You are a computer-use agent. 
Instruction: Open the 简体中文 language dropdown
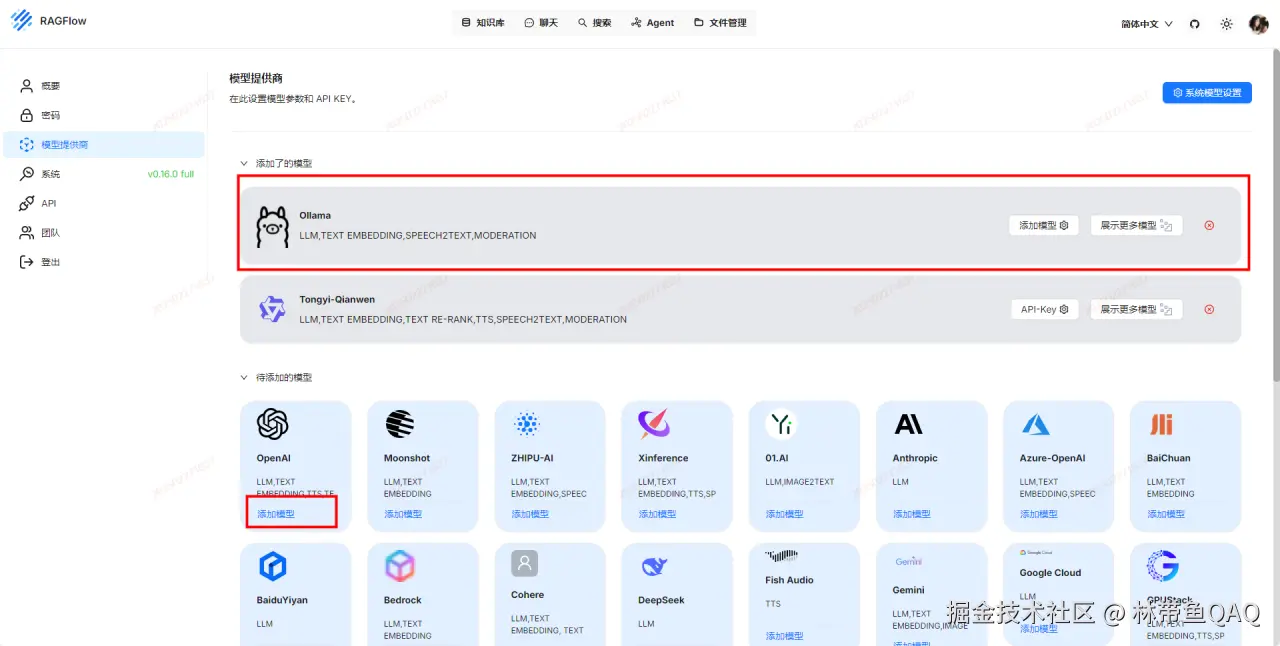1147,23
